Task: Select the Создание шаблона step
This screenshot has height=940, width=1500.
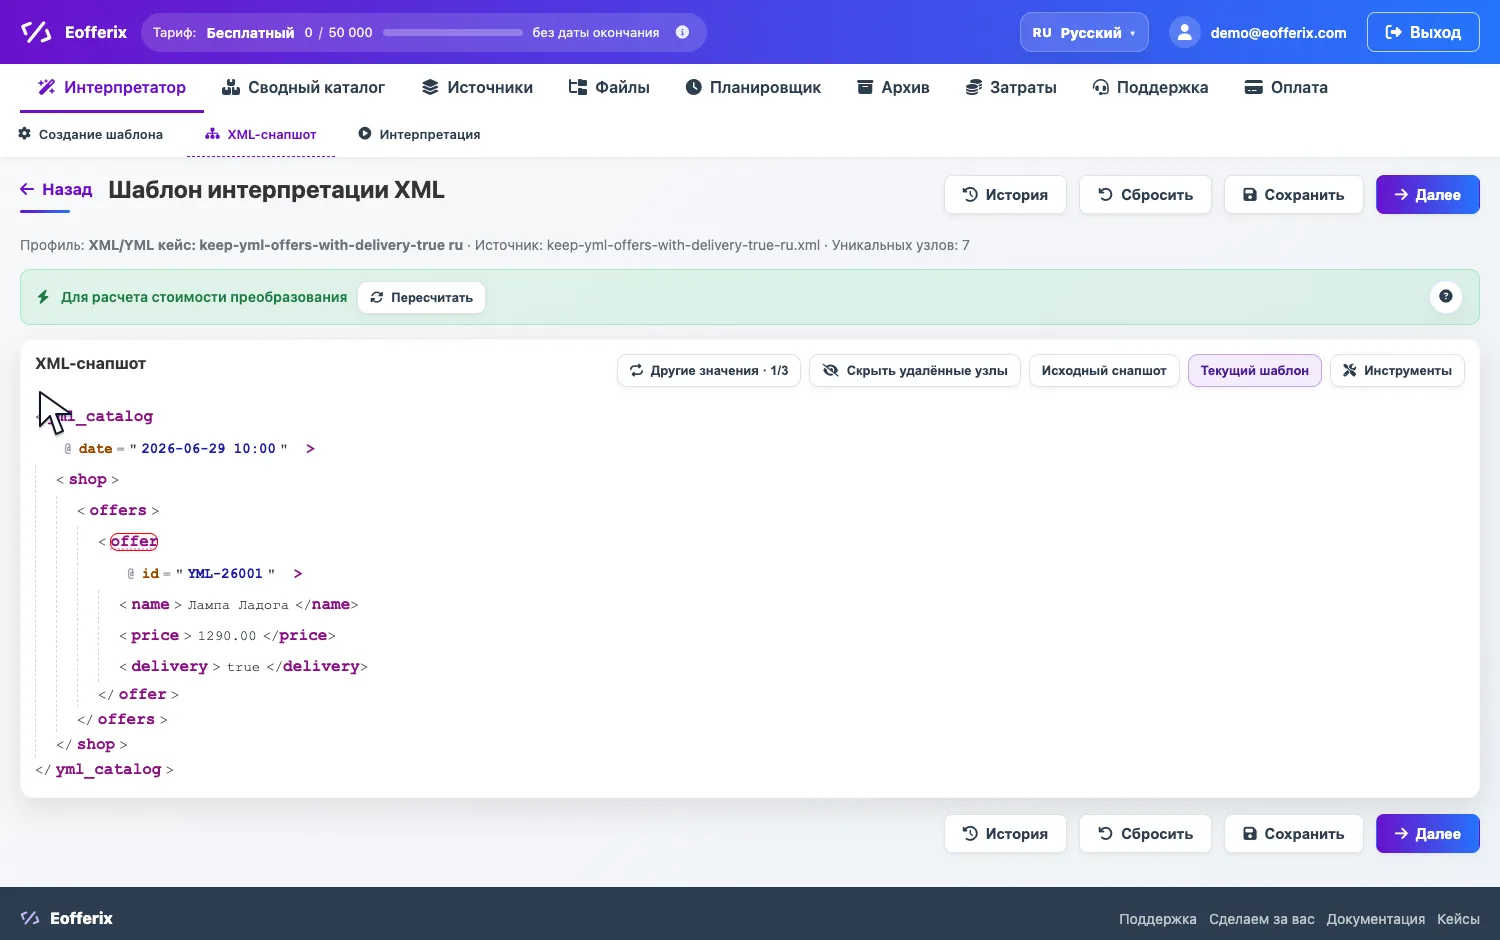Action: 91,134
